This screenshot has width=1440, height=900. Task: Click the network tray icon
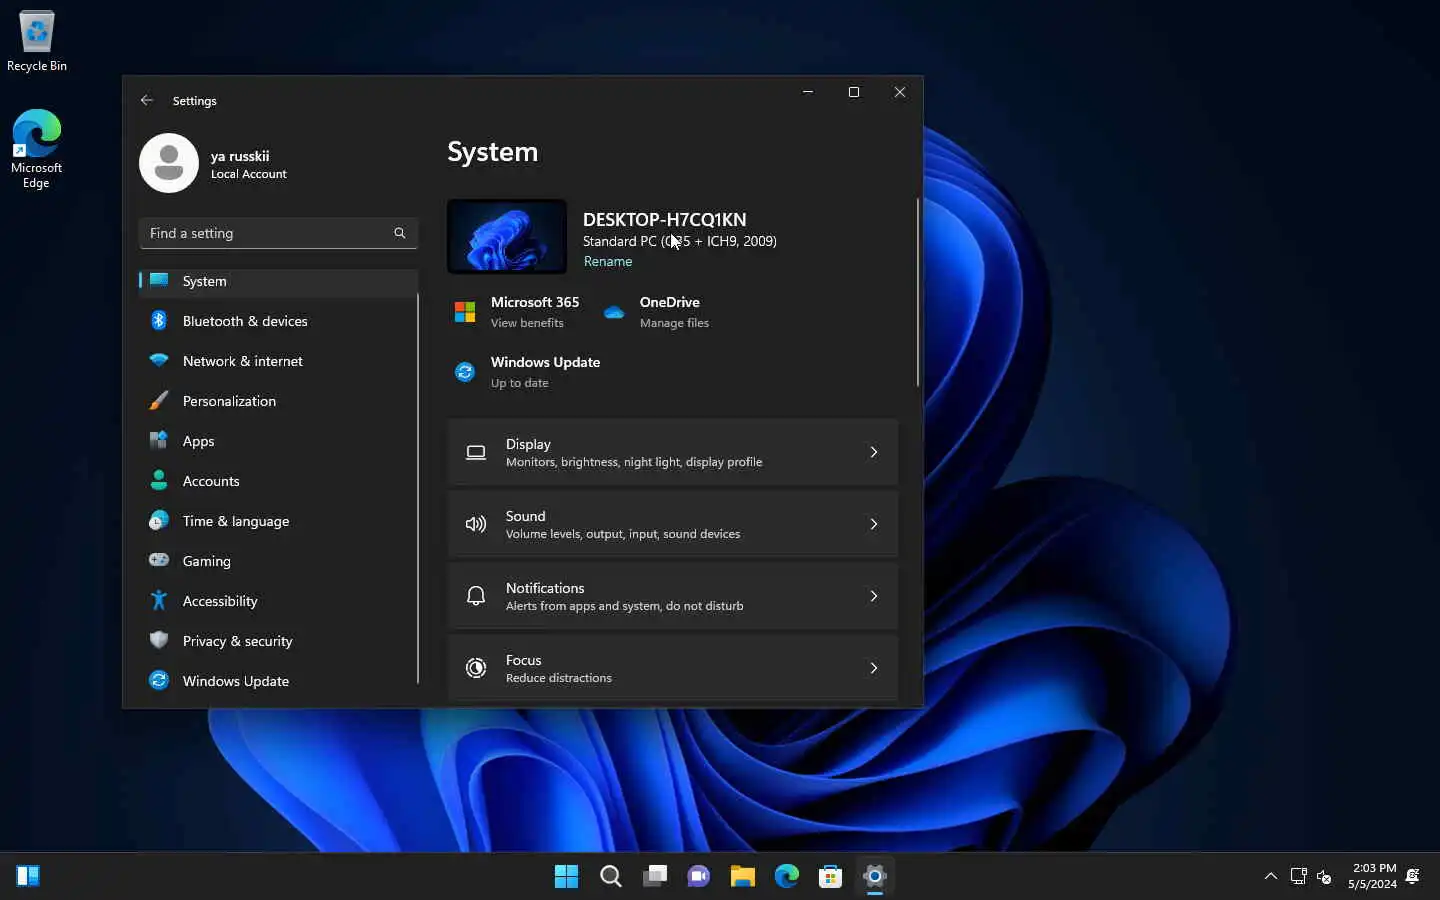1298,876
